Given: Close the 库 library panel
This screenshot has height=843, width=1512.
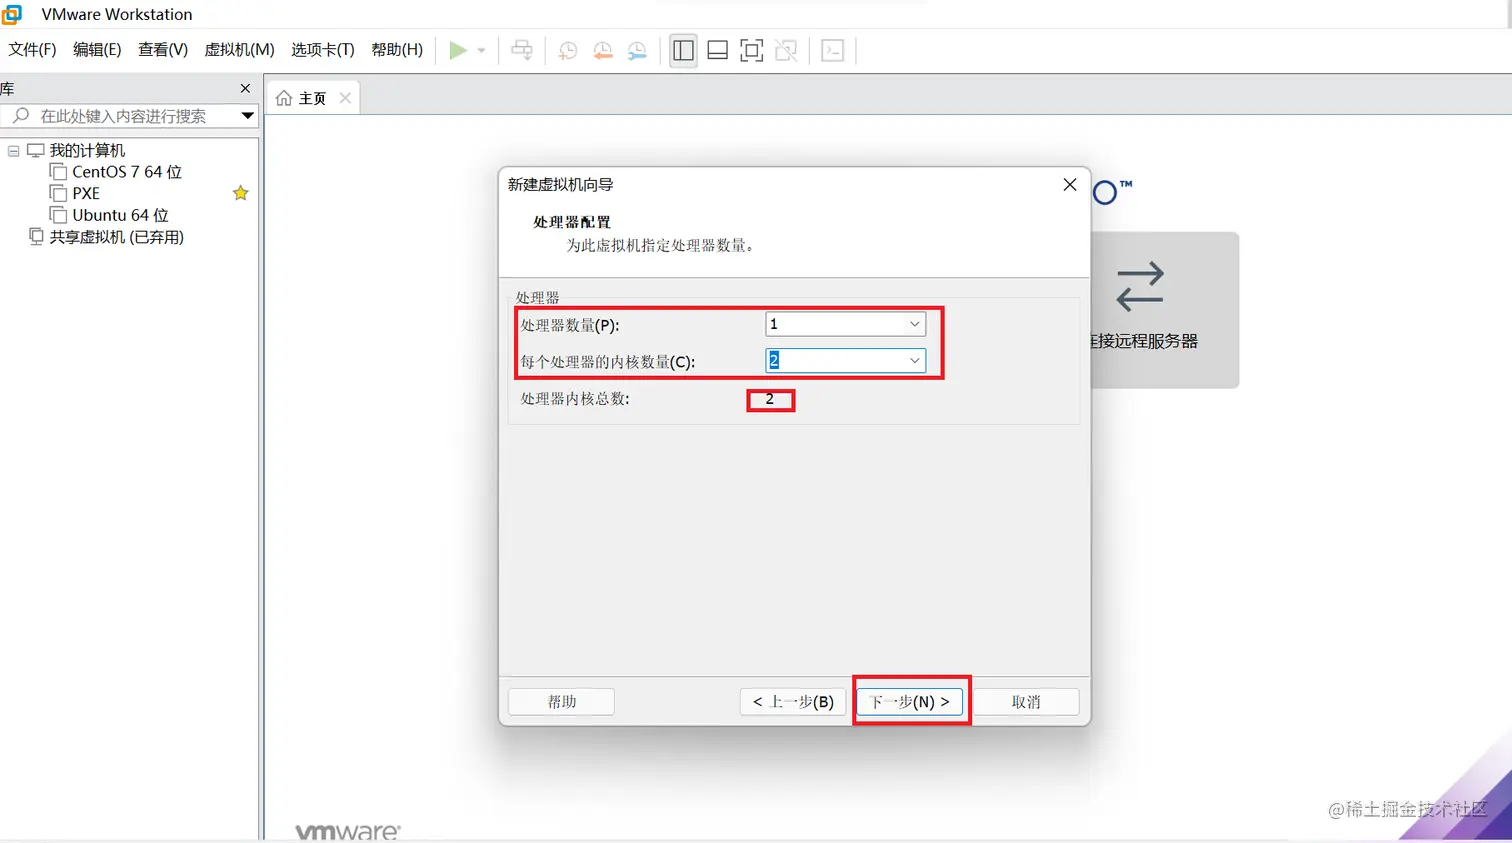Looking at the screenshot, I should (245, 89).
